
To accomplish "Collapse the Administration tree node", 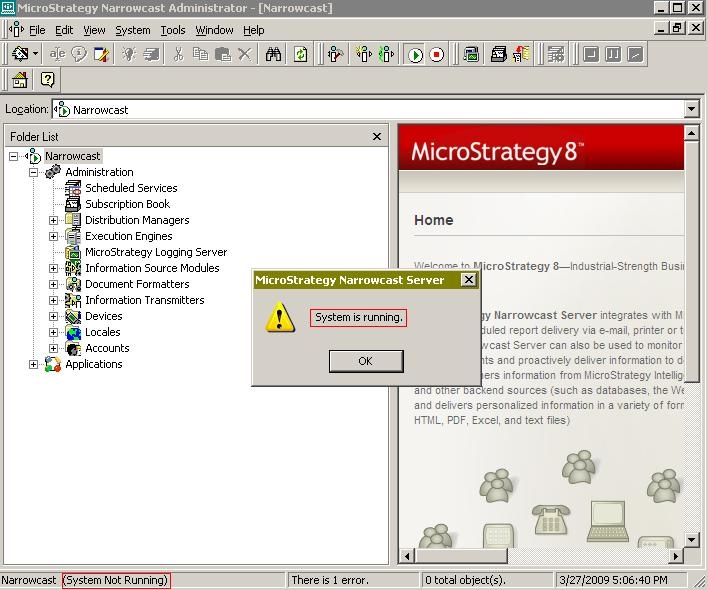I will [x=33, y=172].
